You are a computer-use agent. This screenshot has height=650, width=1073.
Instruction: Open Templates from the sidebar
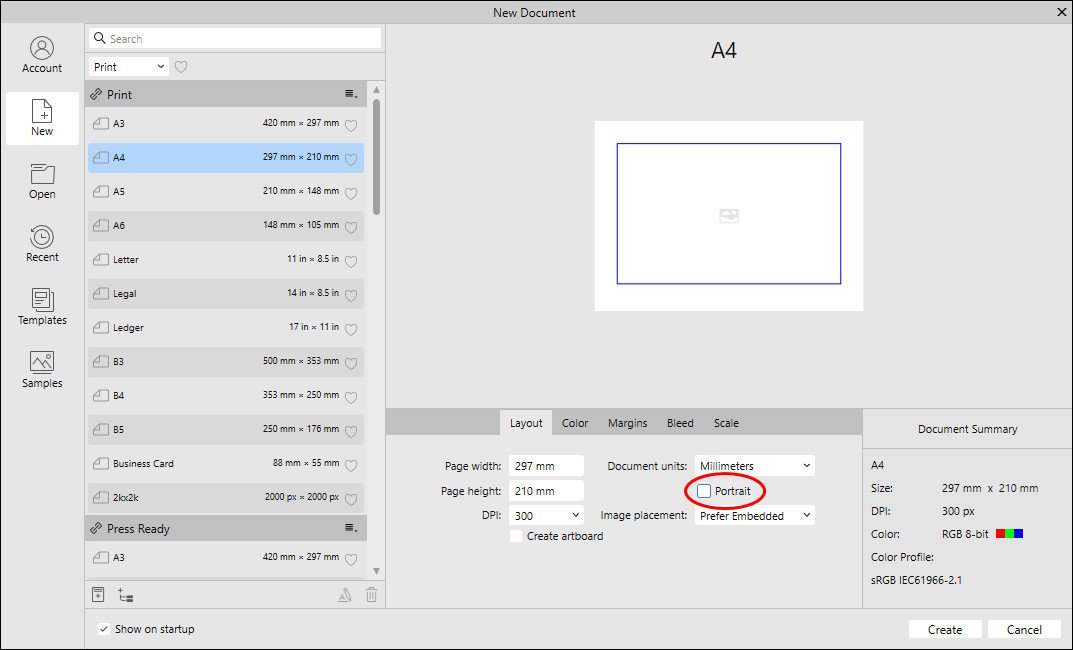[x=41, y=306]
